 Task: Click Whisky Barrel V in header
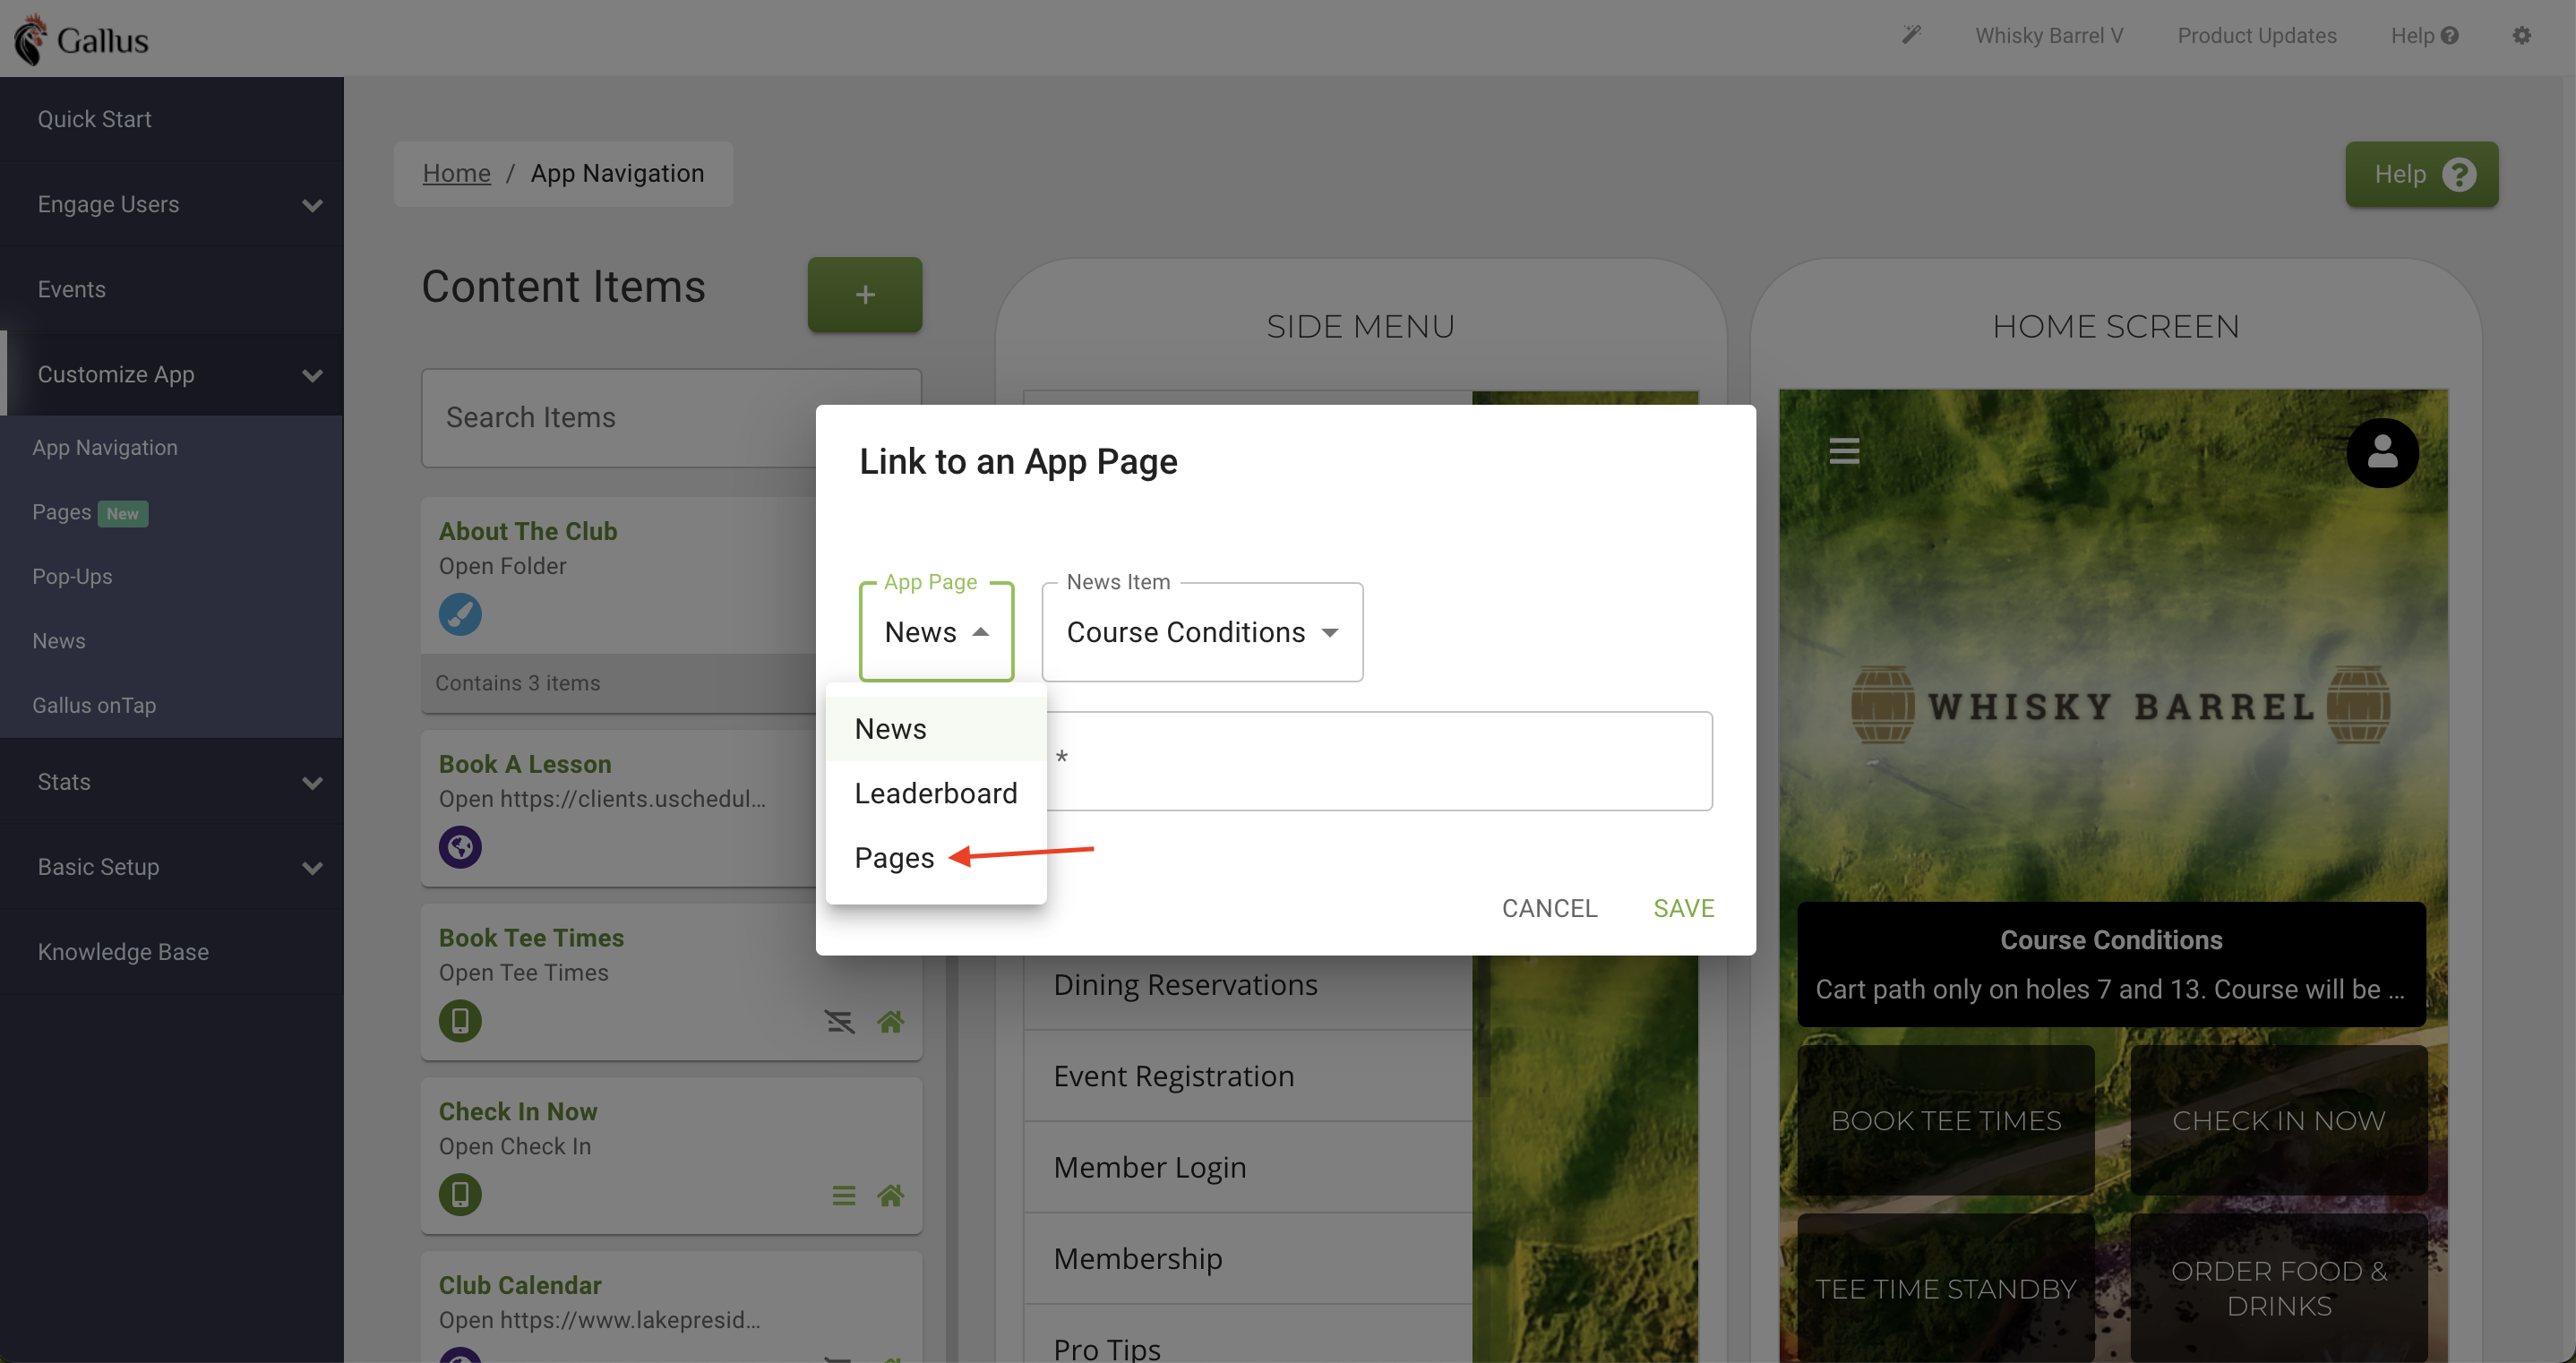point(2048,35)
